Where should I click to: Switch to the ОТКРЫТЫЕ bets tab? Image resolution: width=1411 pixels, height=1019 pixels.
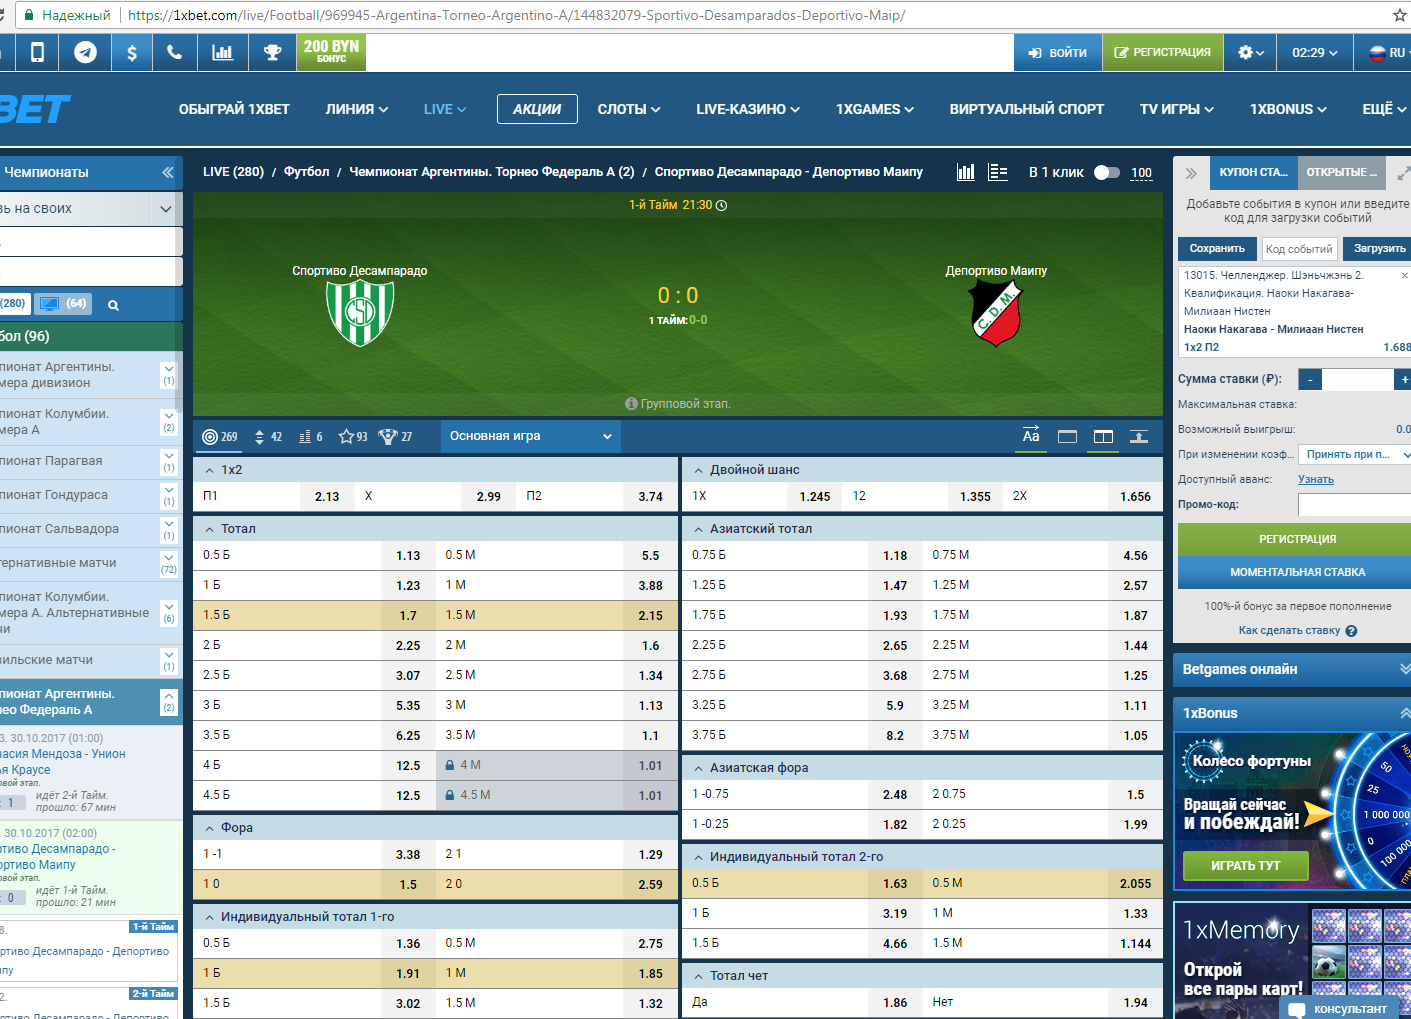(1341, 172)
